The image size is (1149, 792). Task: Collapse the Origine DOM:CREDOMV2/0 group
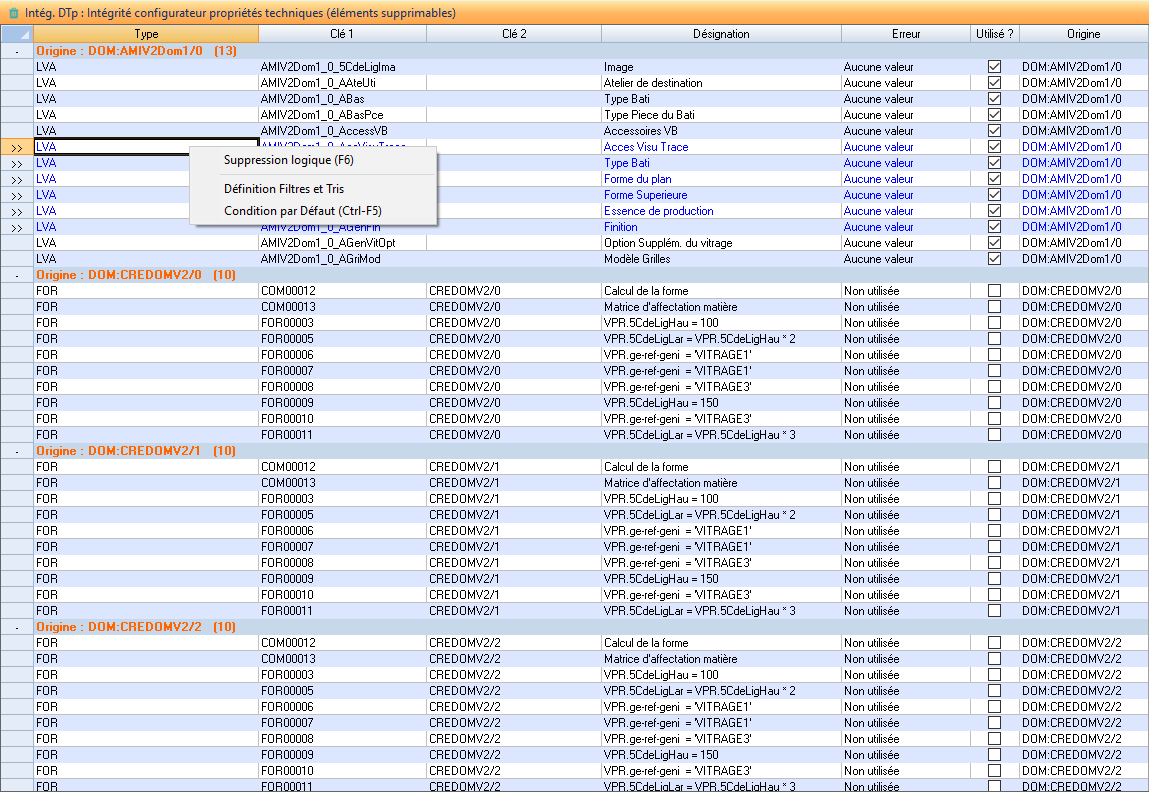coord(16,274)
